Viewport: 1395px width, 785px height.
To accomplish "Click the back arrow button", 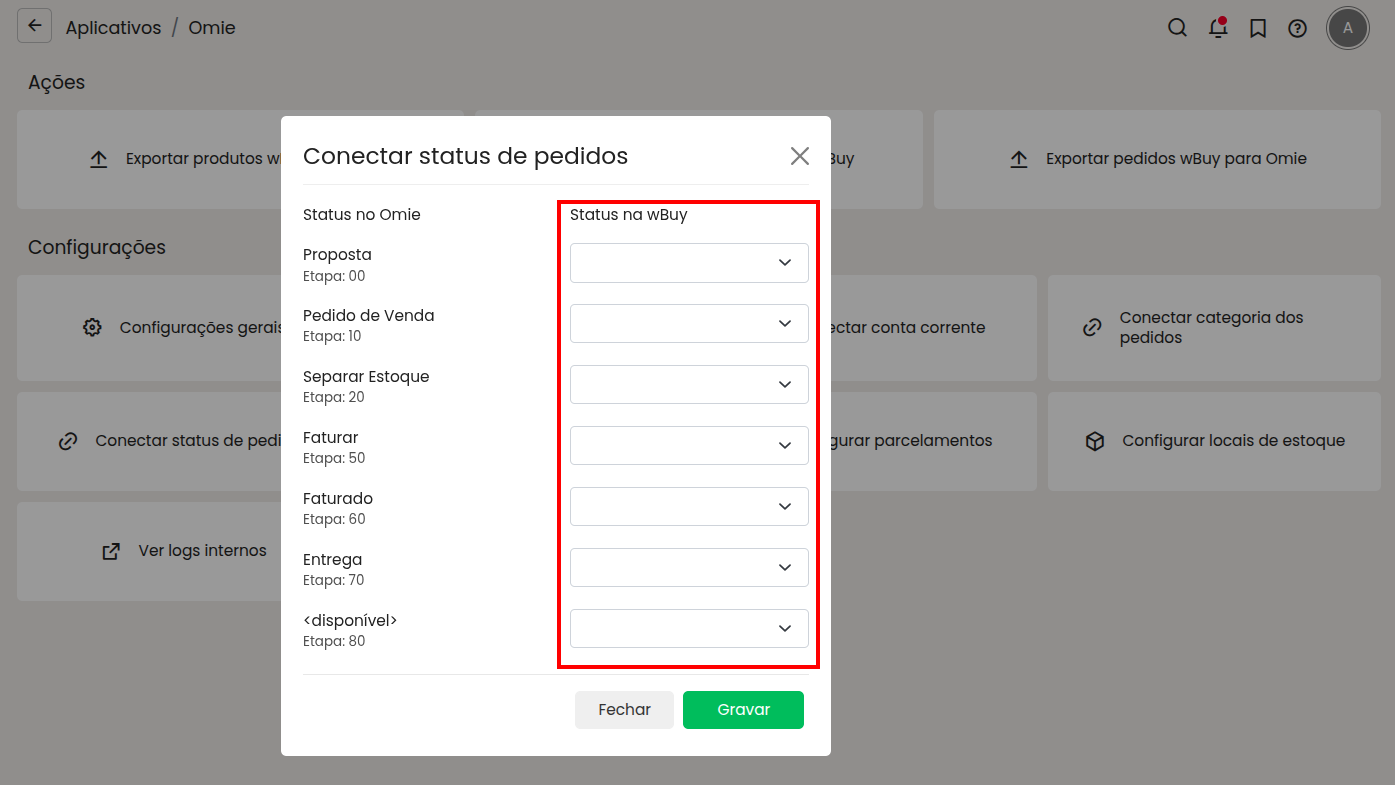I will pos(35,27).
